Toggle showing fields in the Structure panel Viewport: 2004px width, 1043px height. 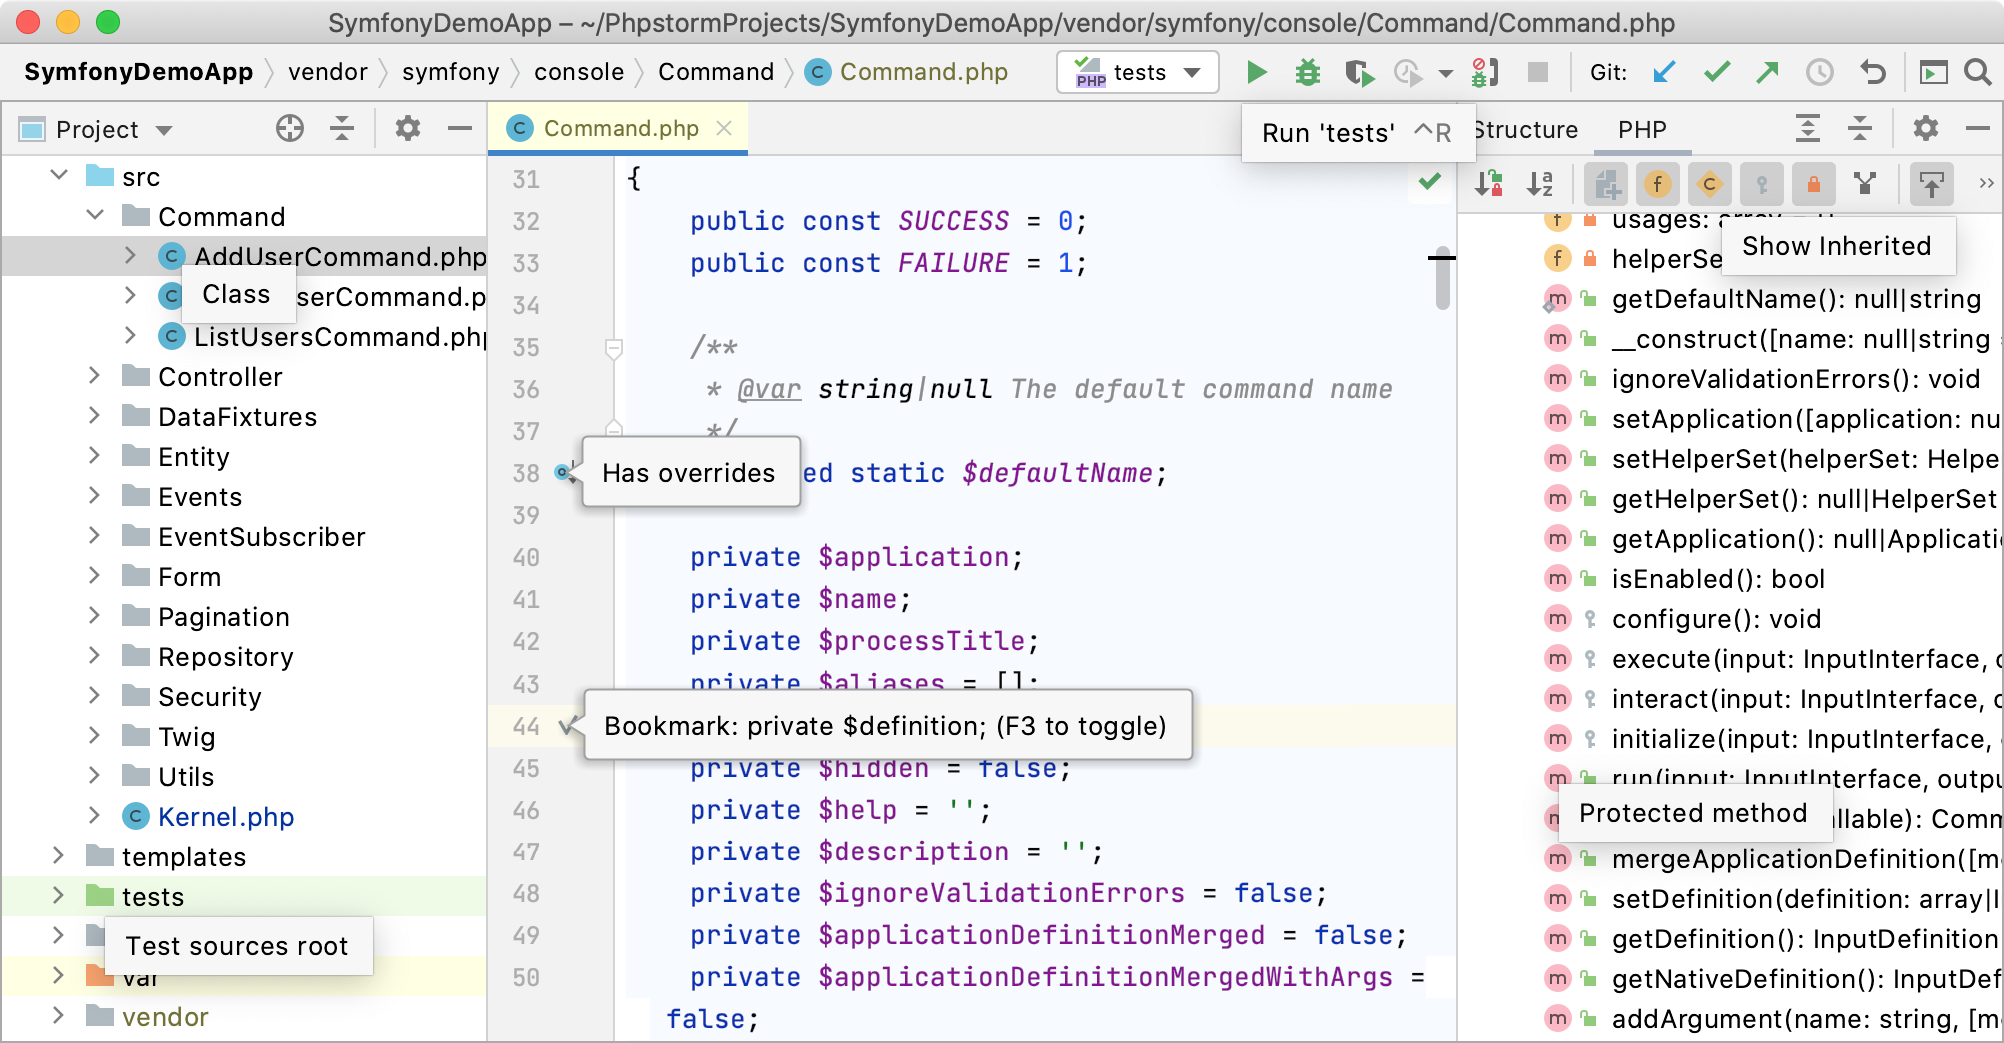[1658, 183]
